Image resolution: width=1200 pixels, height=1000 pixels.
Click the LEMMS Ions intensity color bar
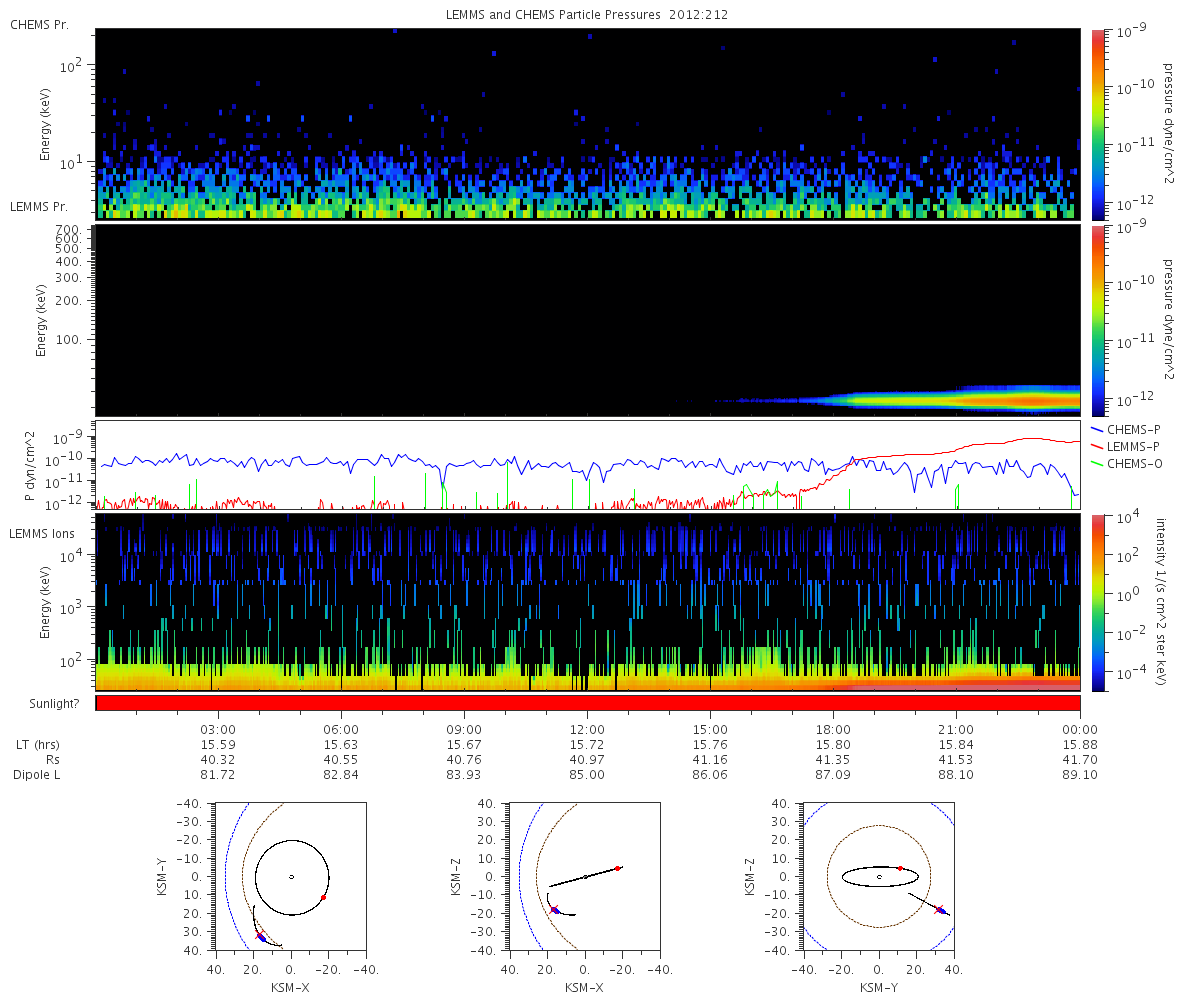pyautogui.click(x=1099, y=602)
